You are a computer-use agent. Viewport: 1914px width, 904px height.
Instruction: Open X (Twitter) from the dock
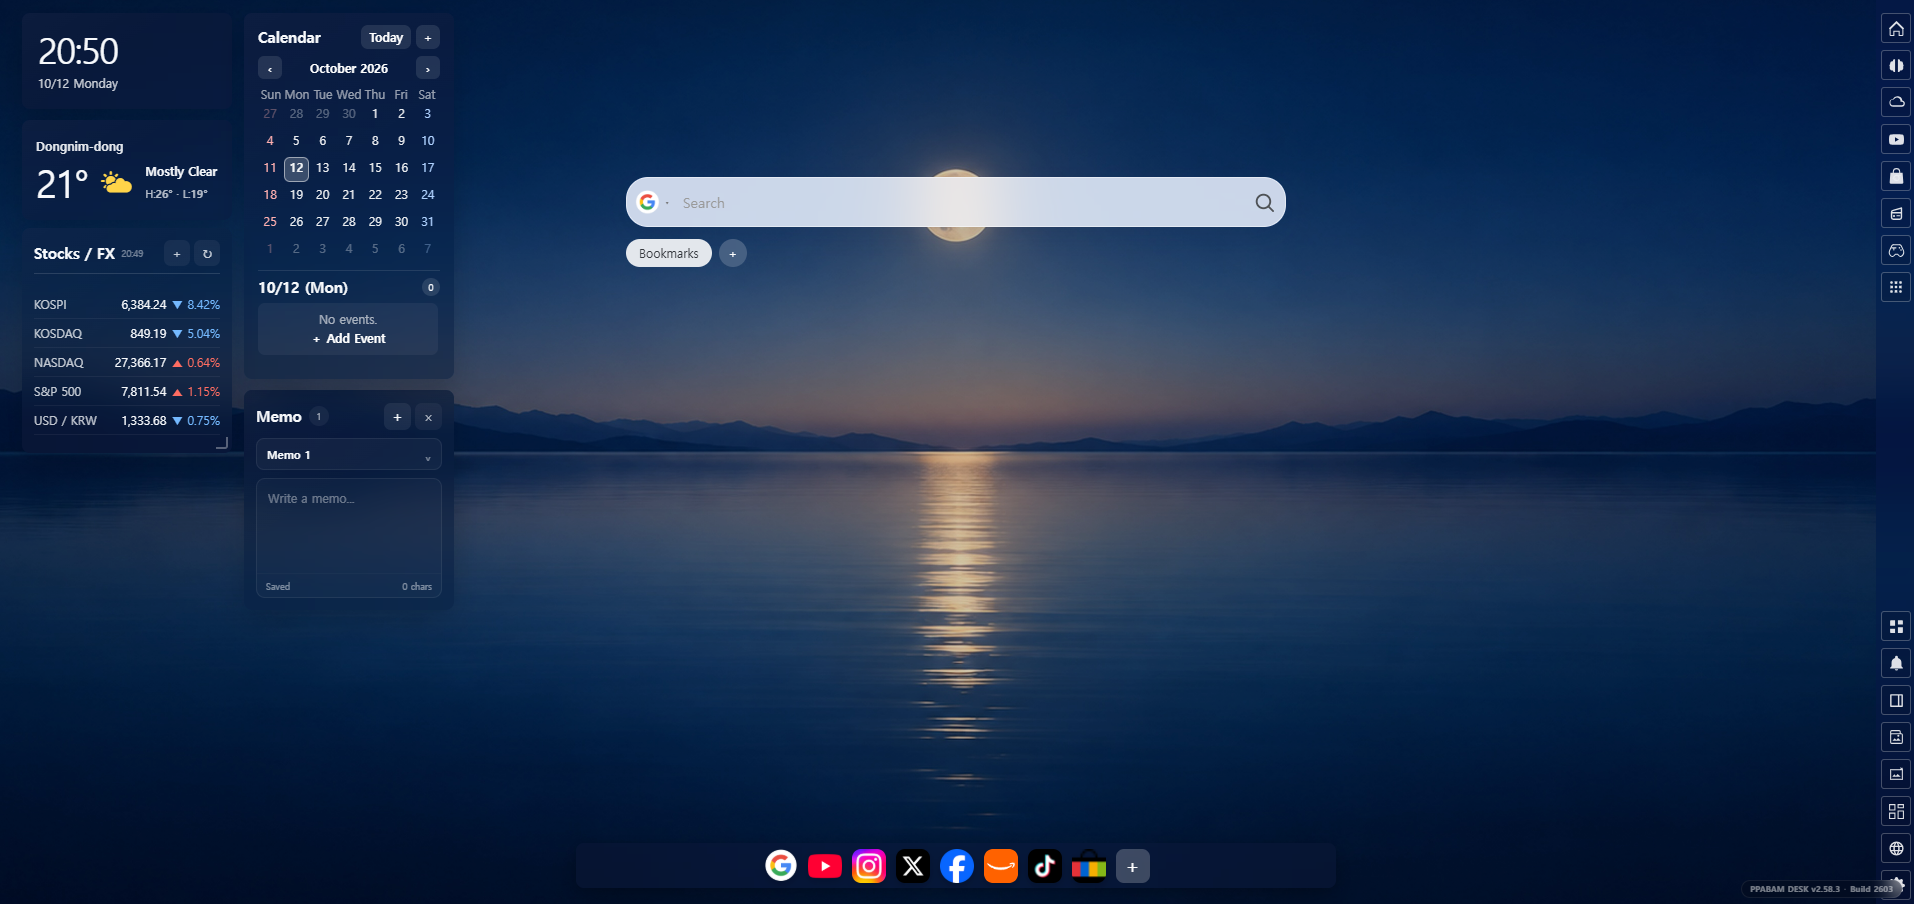[913, 866]
